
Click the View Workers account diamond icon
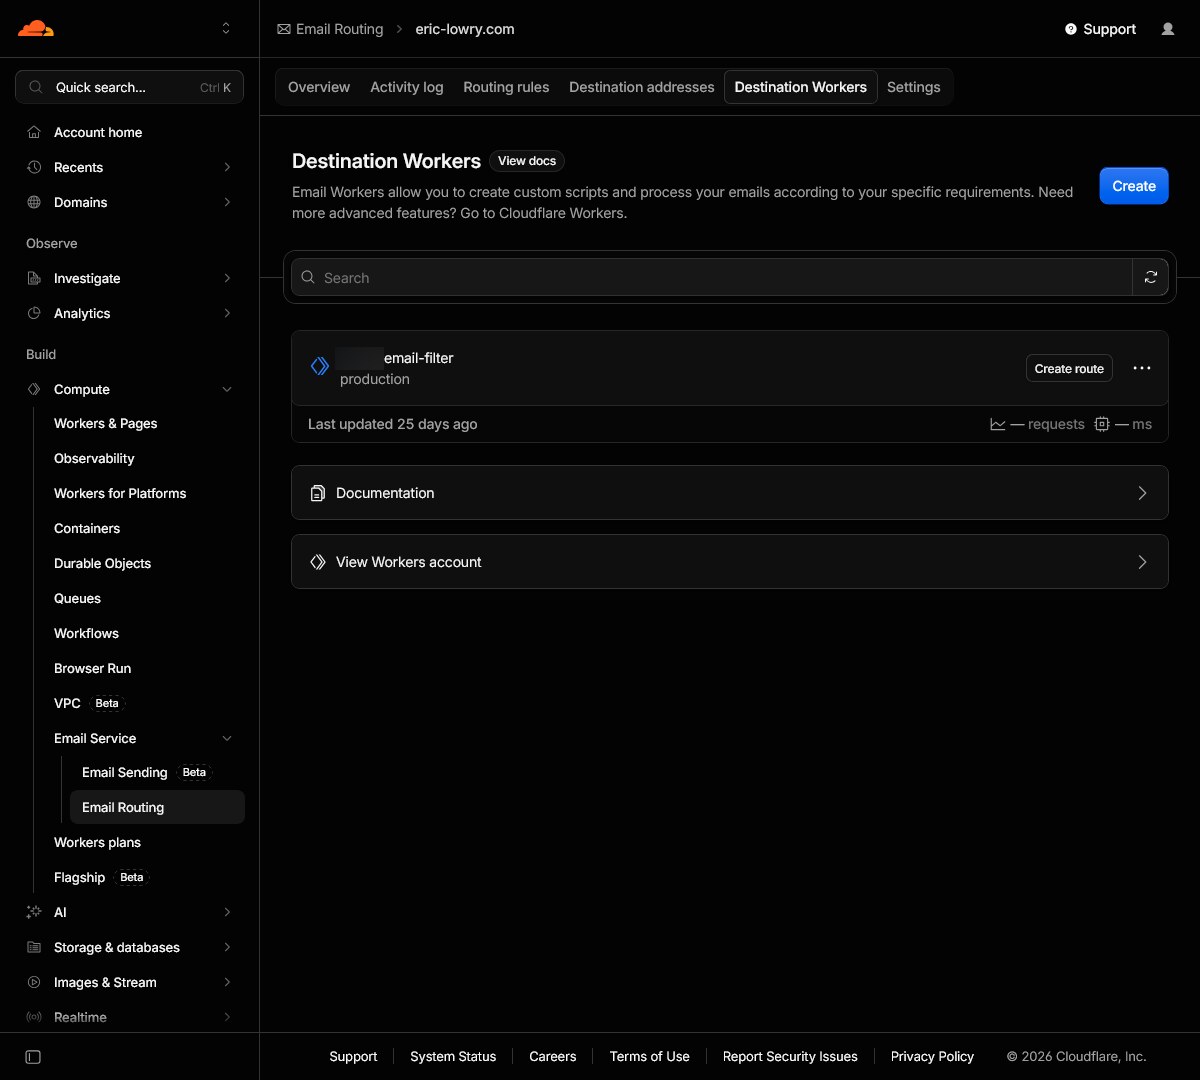[318, 562]
